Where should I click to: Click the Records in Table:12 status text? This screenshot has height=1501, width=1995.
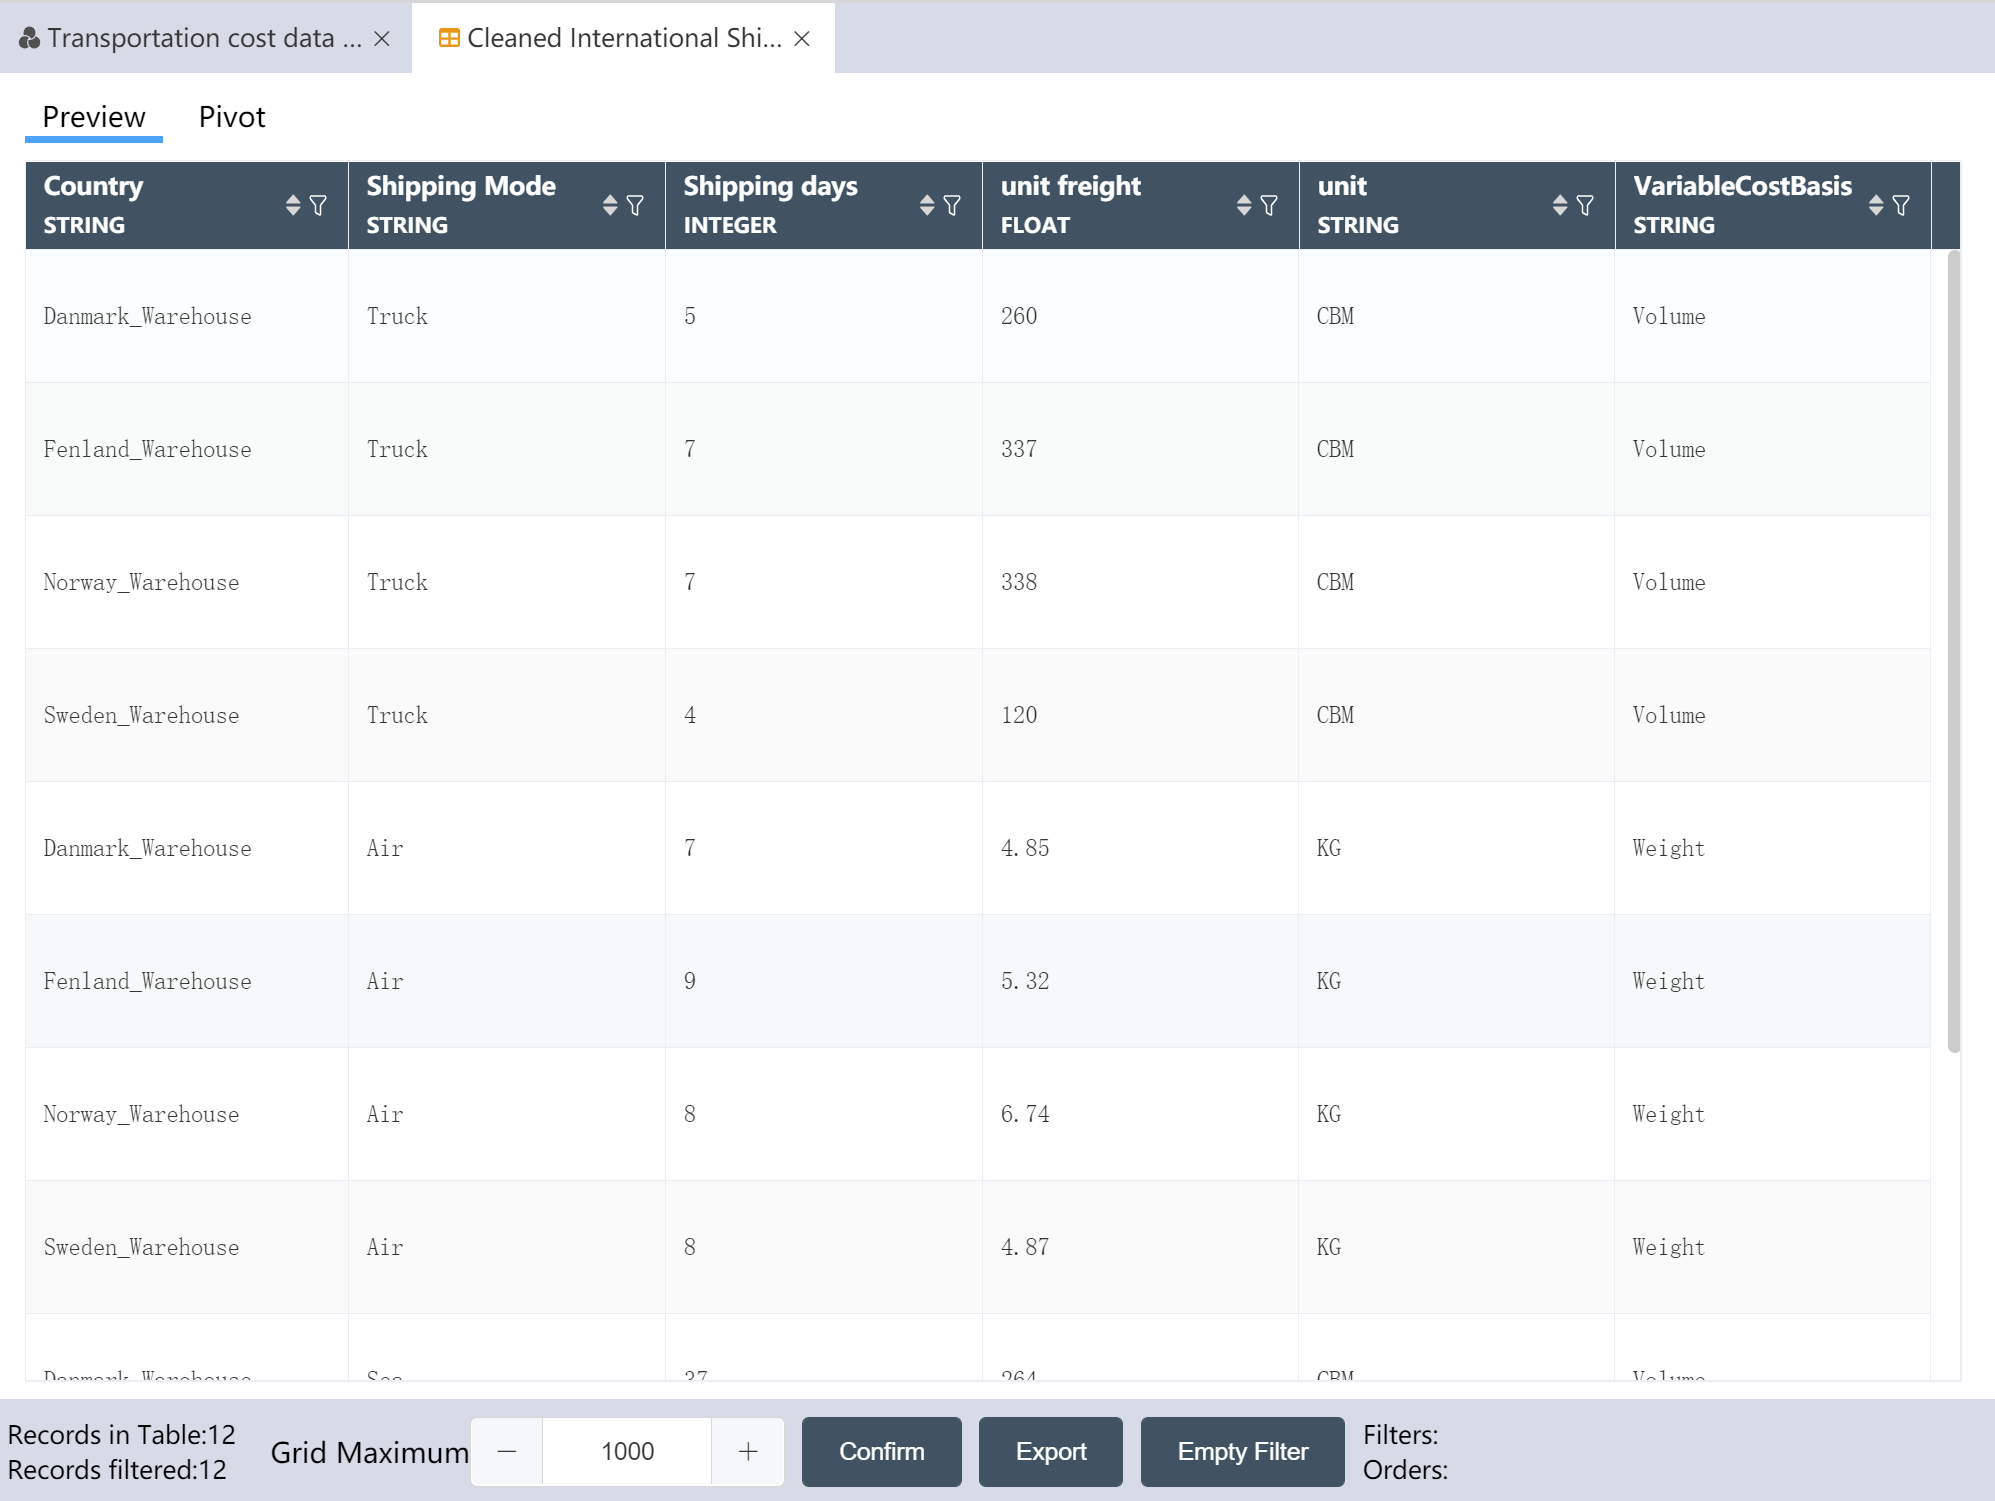[121, 1434]
